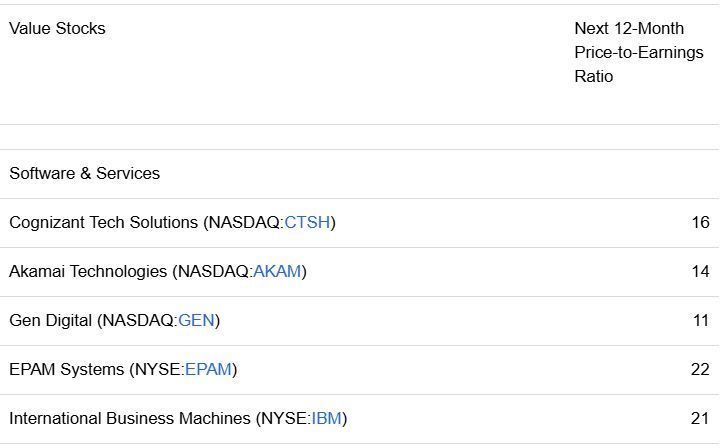The height and width of the screenshot is (448, 724).
Task: Click the Gen Digital company name
Action: tap(51, 321)
